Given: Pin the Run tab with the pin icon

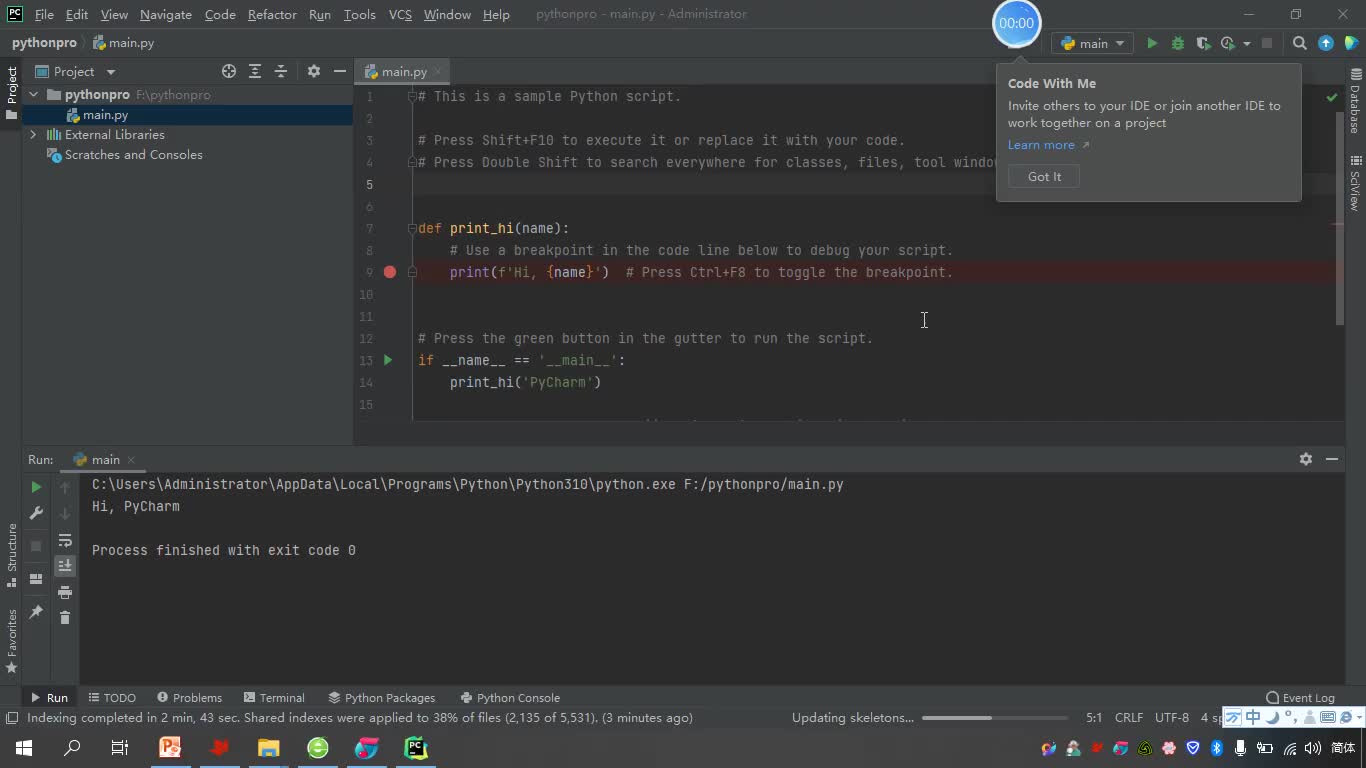Looking at the screenshot, I should coord(36,611).
